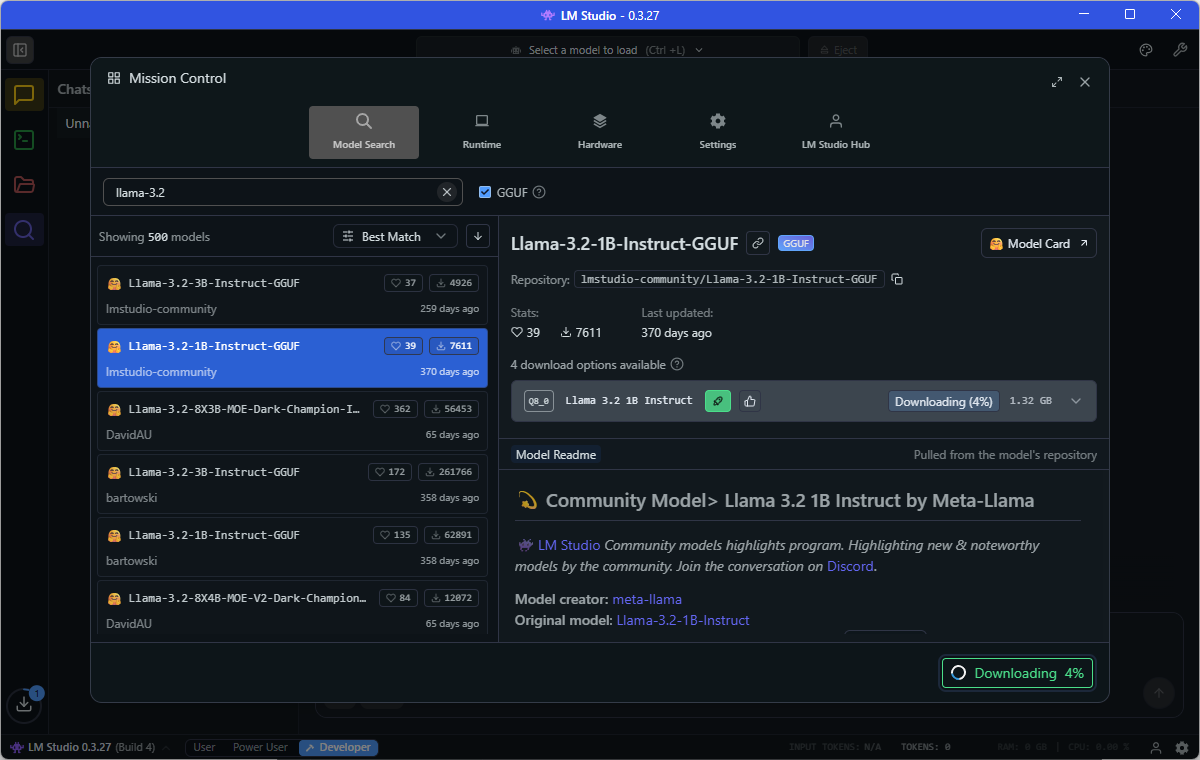This screenshot has height=760, width=1200.
Task: Click the Discover magnifier sidebar icon
Action: click(x=24, y=230)
